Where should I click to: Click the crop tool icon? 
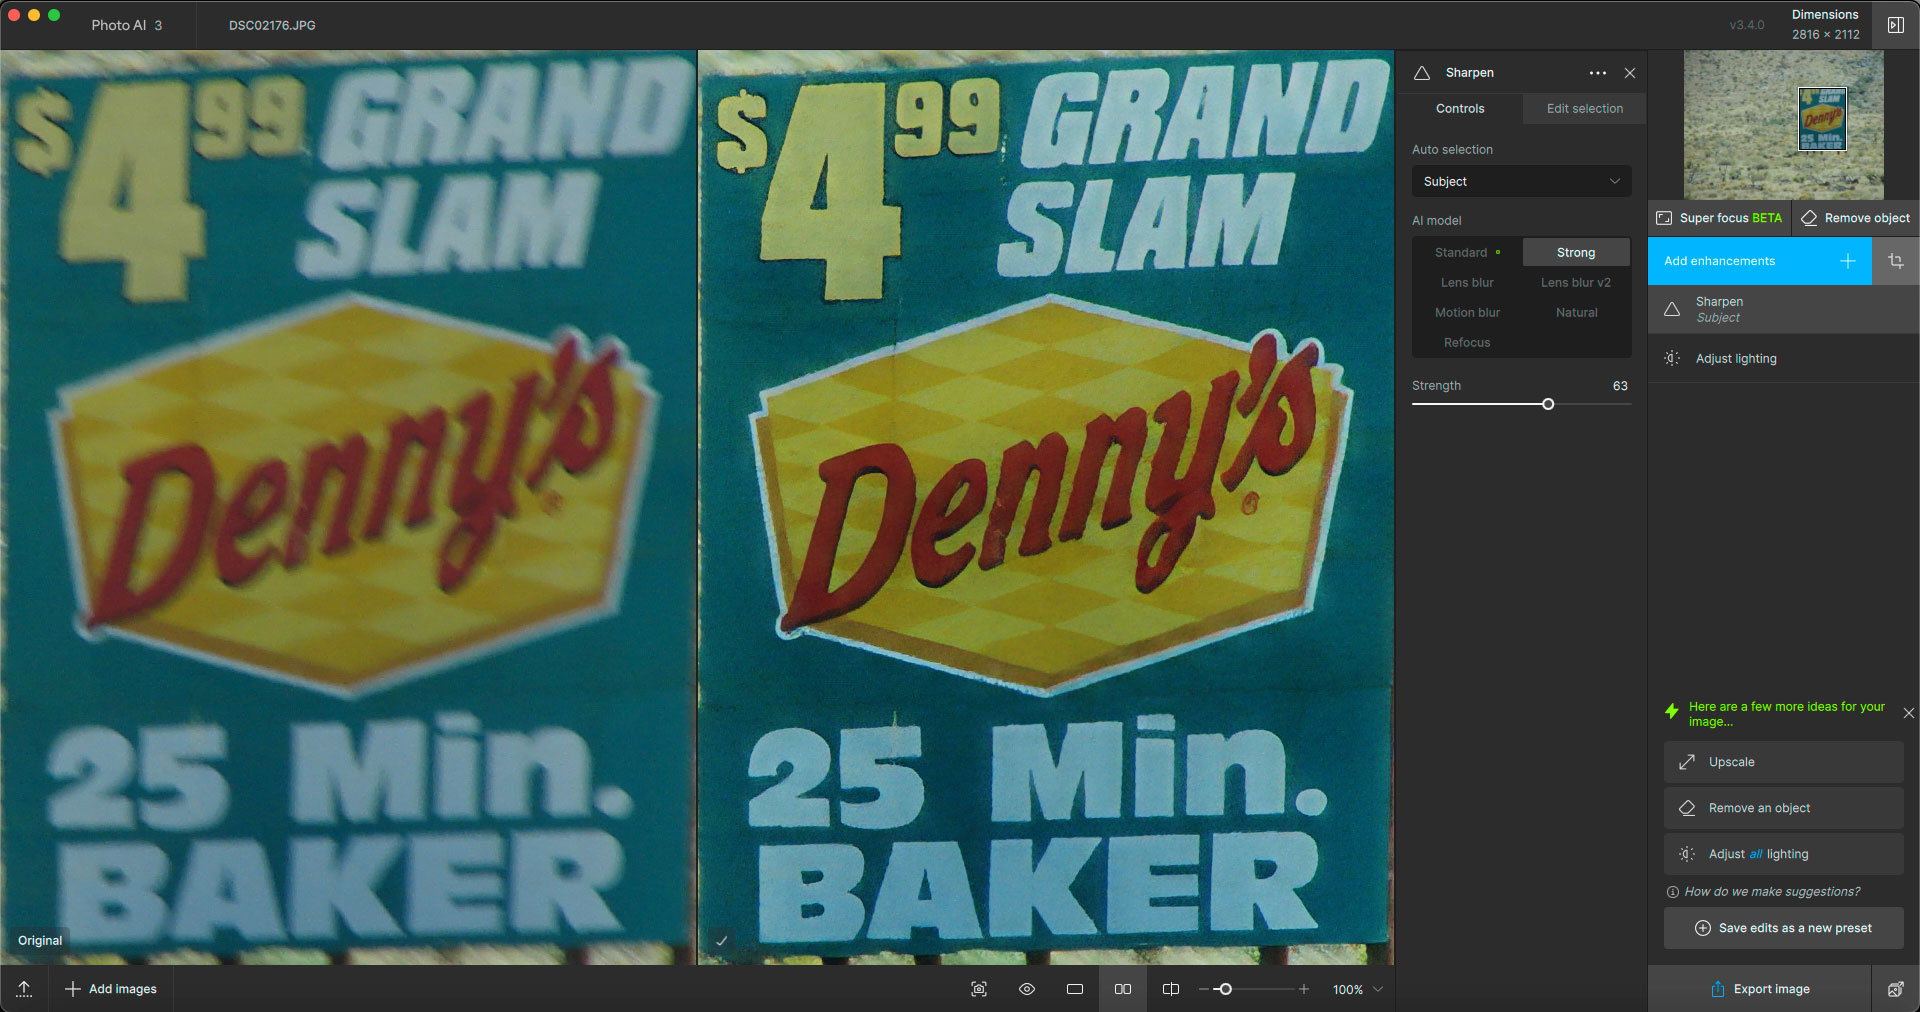pyautogui.click(x=1896, y=261)
